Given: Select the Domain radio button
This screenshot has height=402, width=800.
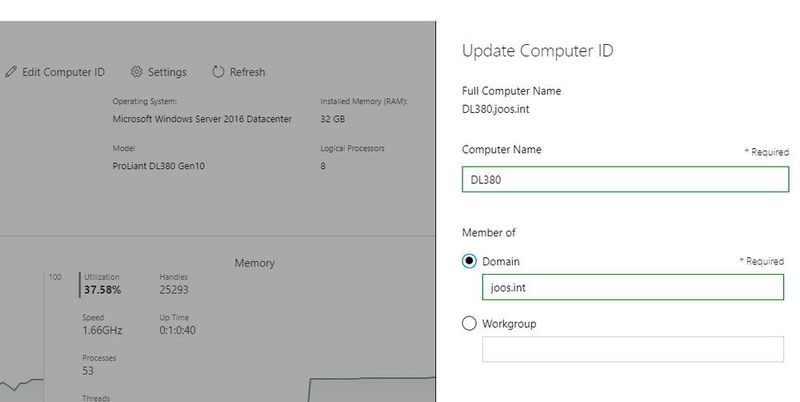Looking at the screenshot, I should click(x=469, y=261).
